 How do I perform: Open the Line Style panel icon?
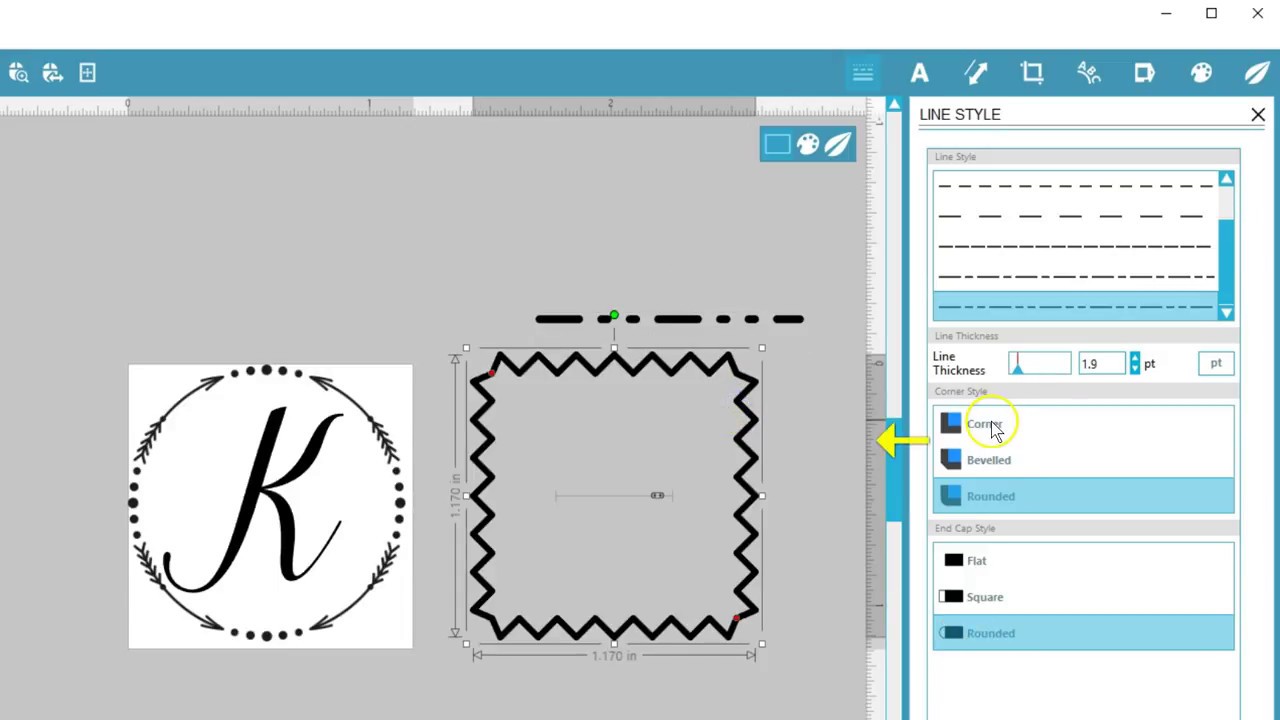coord(863,73)
